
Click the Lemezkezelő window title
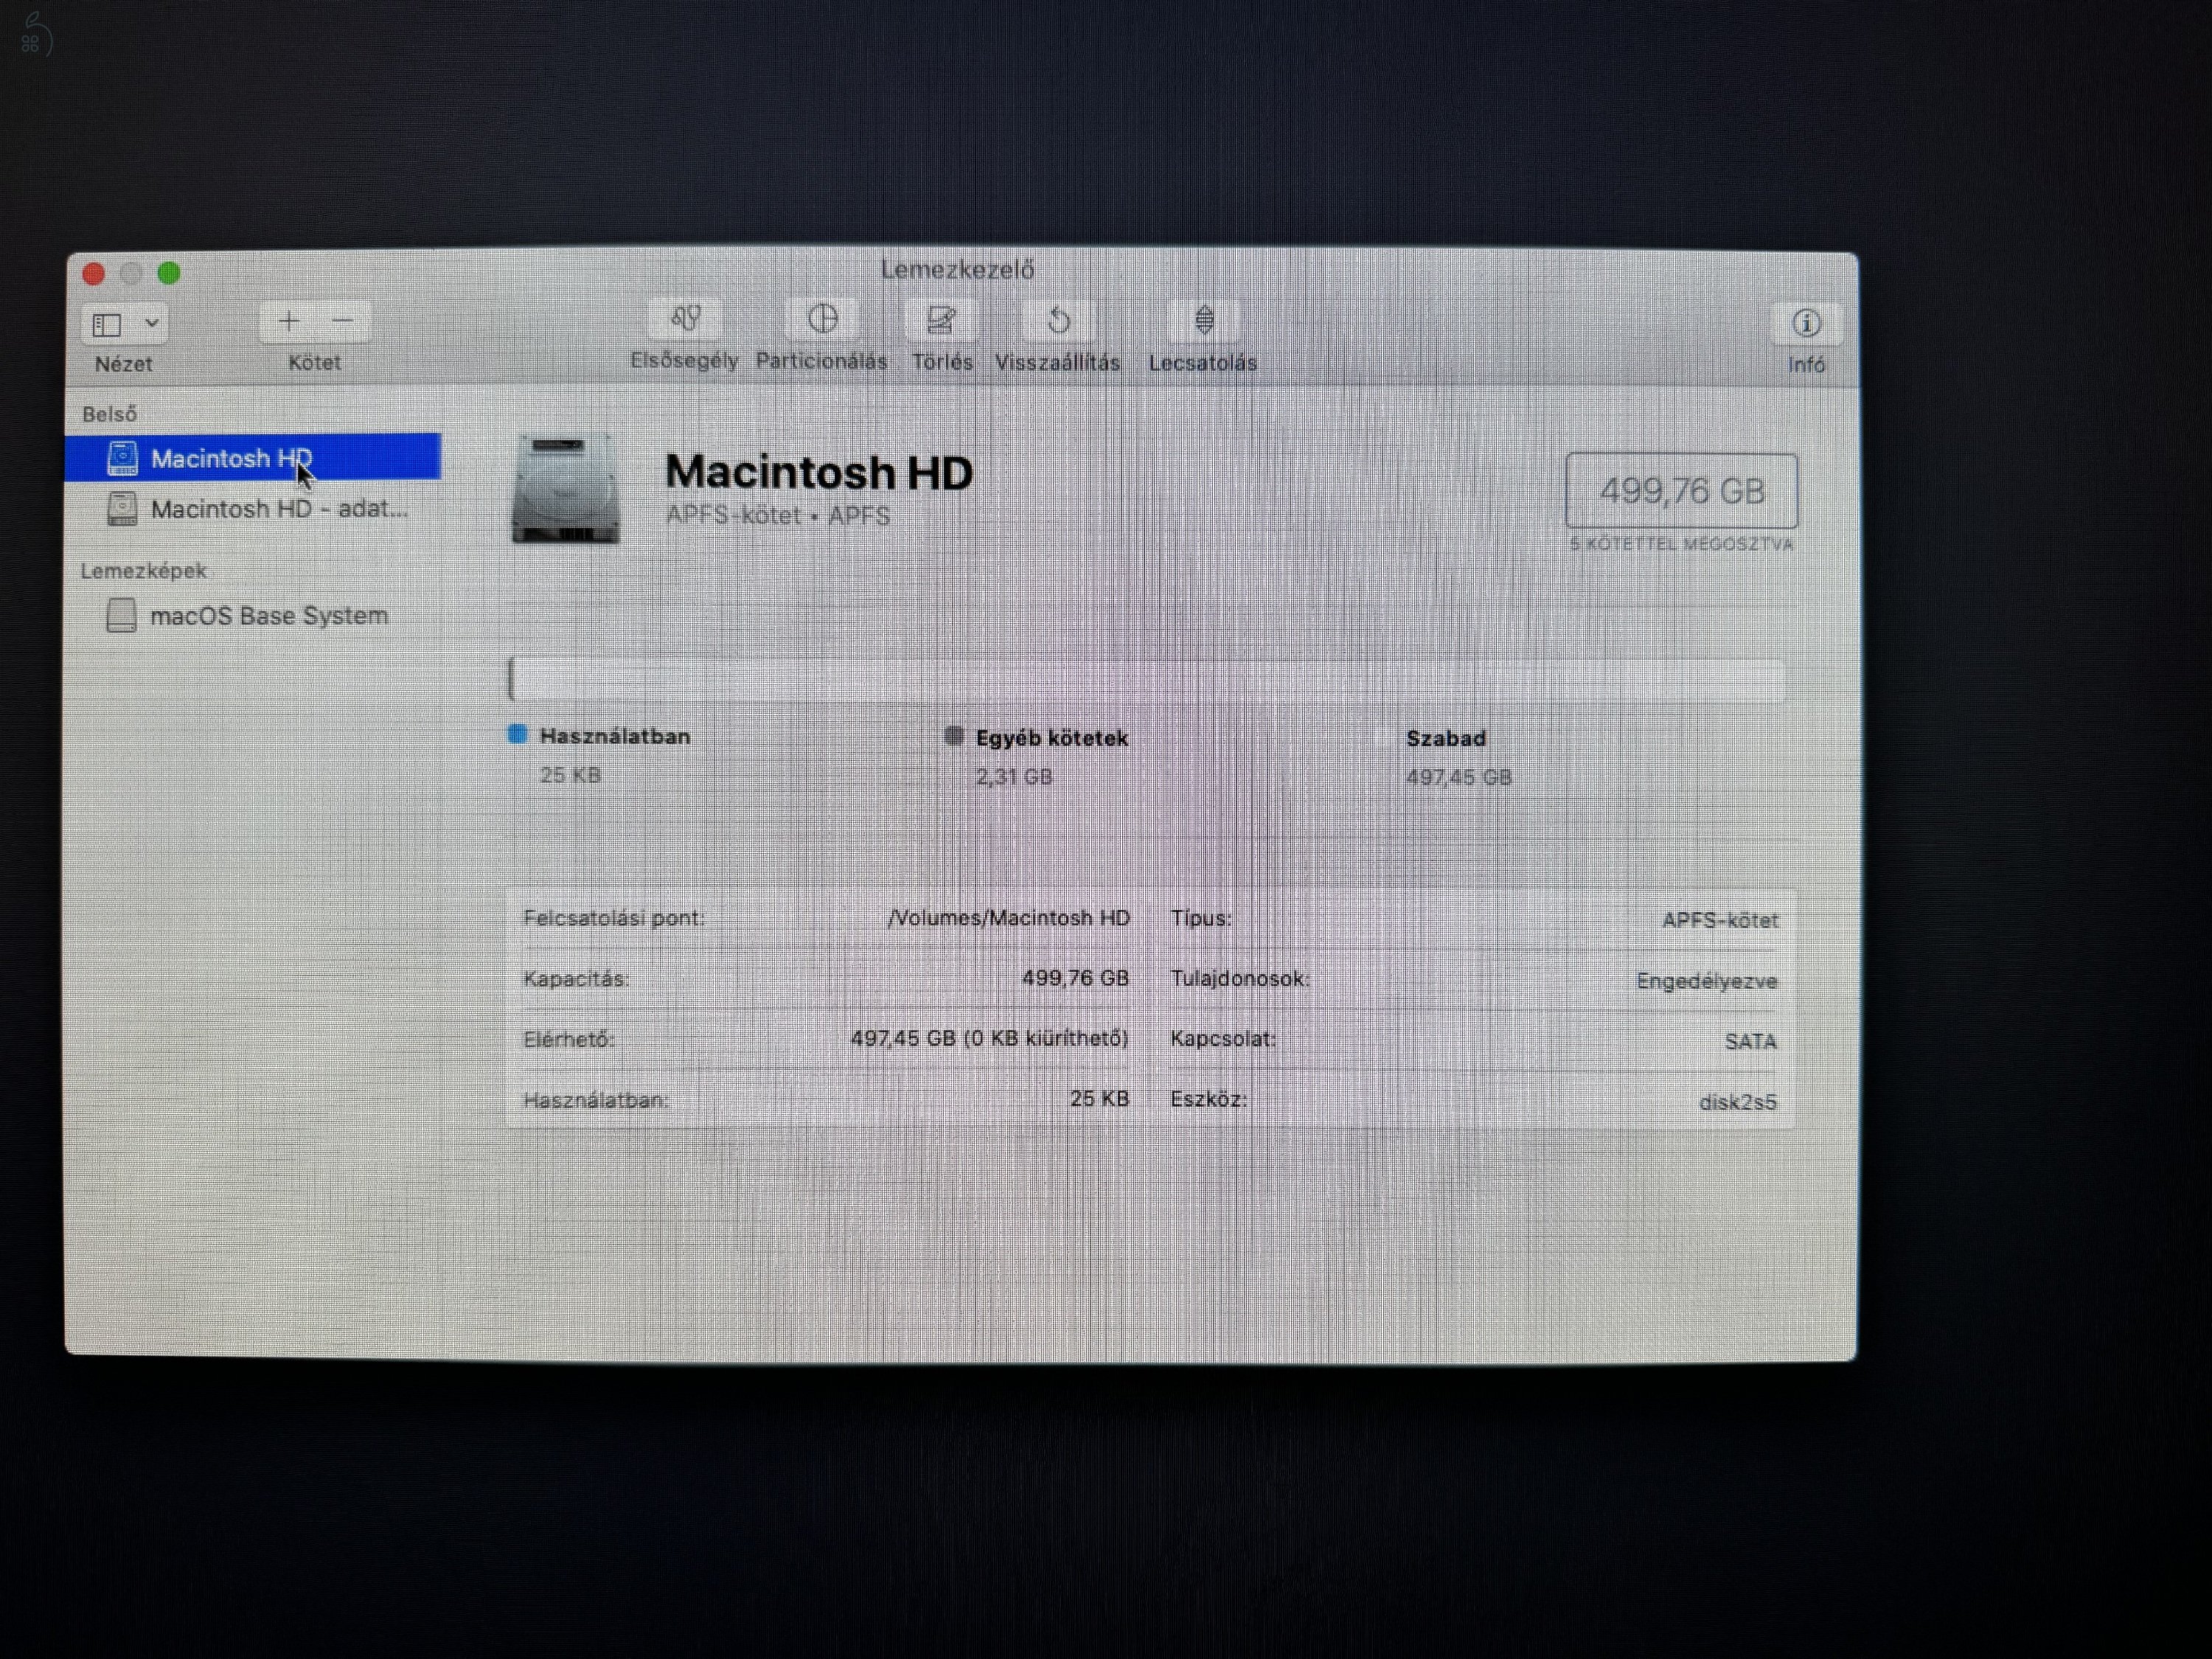(x=957, y=269)
